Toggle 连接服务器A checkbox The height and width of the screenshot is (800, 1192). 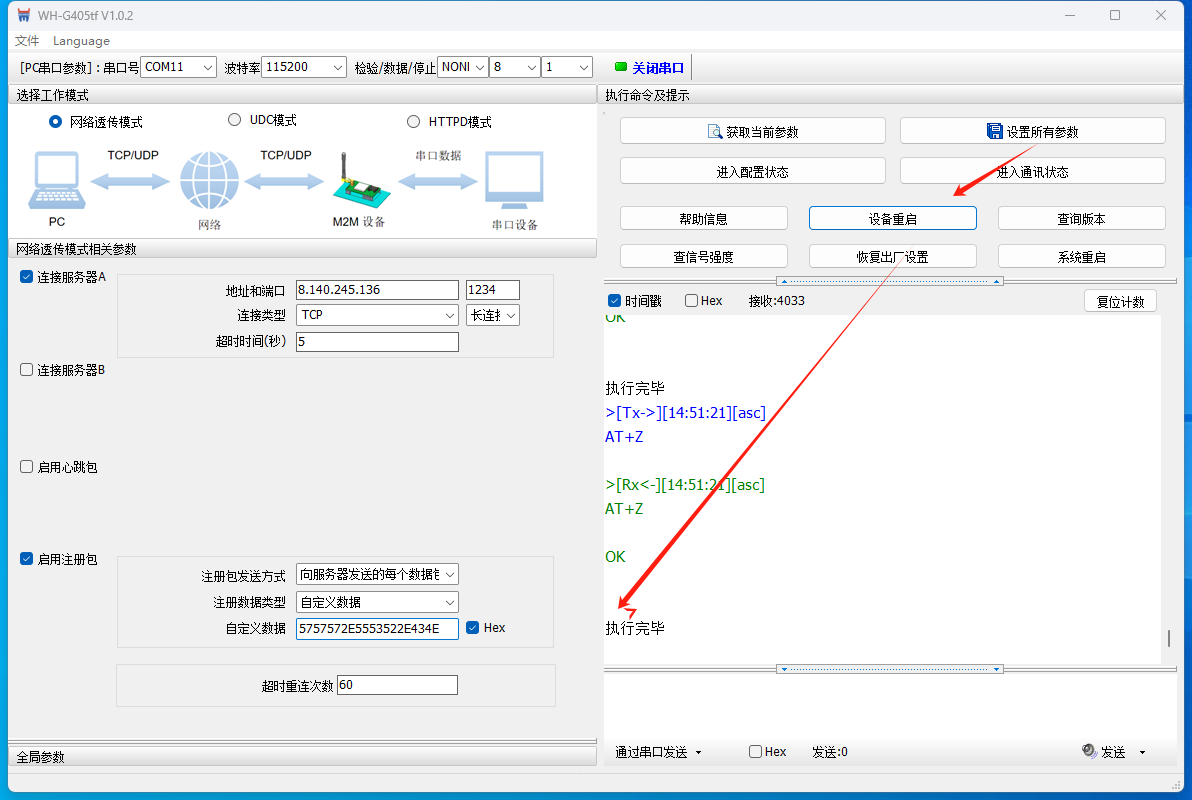tap(27, 277)
